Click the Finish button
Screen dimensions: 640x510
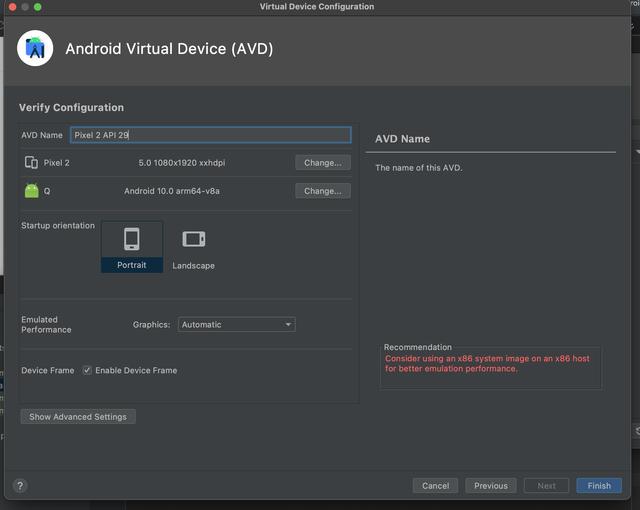(599, 486)
